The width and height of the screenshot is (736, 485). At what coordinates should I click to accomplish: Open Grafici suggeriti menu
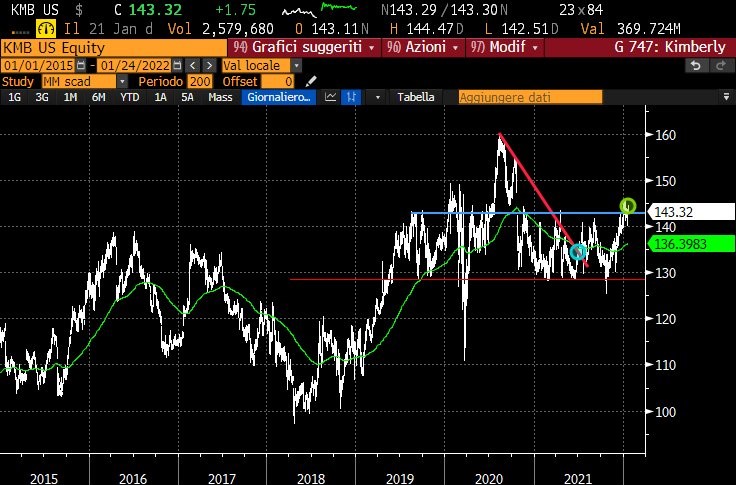pyautogui.click(x=304, y=47)
